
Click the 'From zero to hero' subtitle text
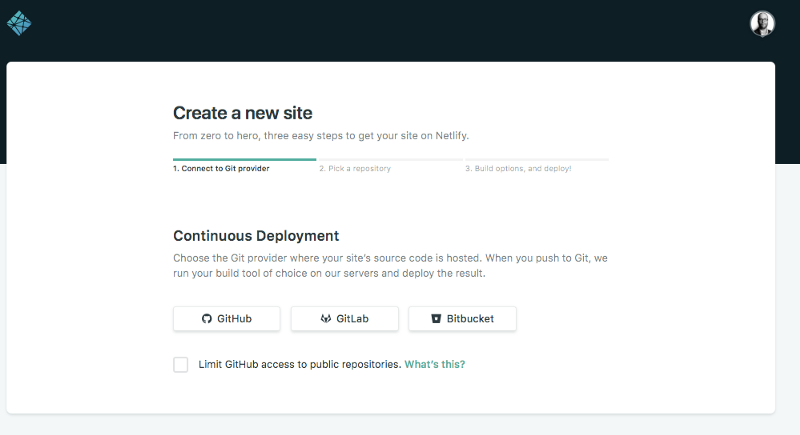[320, 136]
